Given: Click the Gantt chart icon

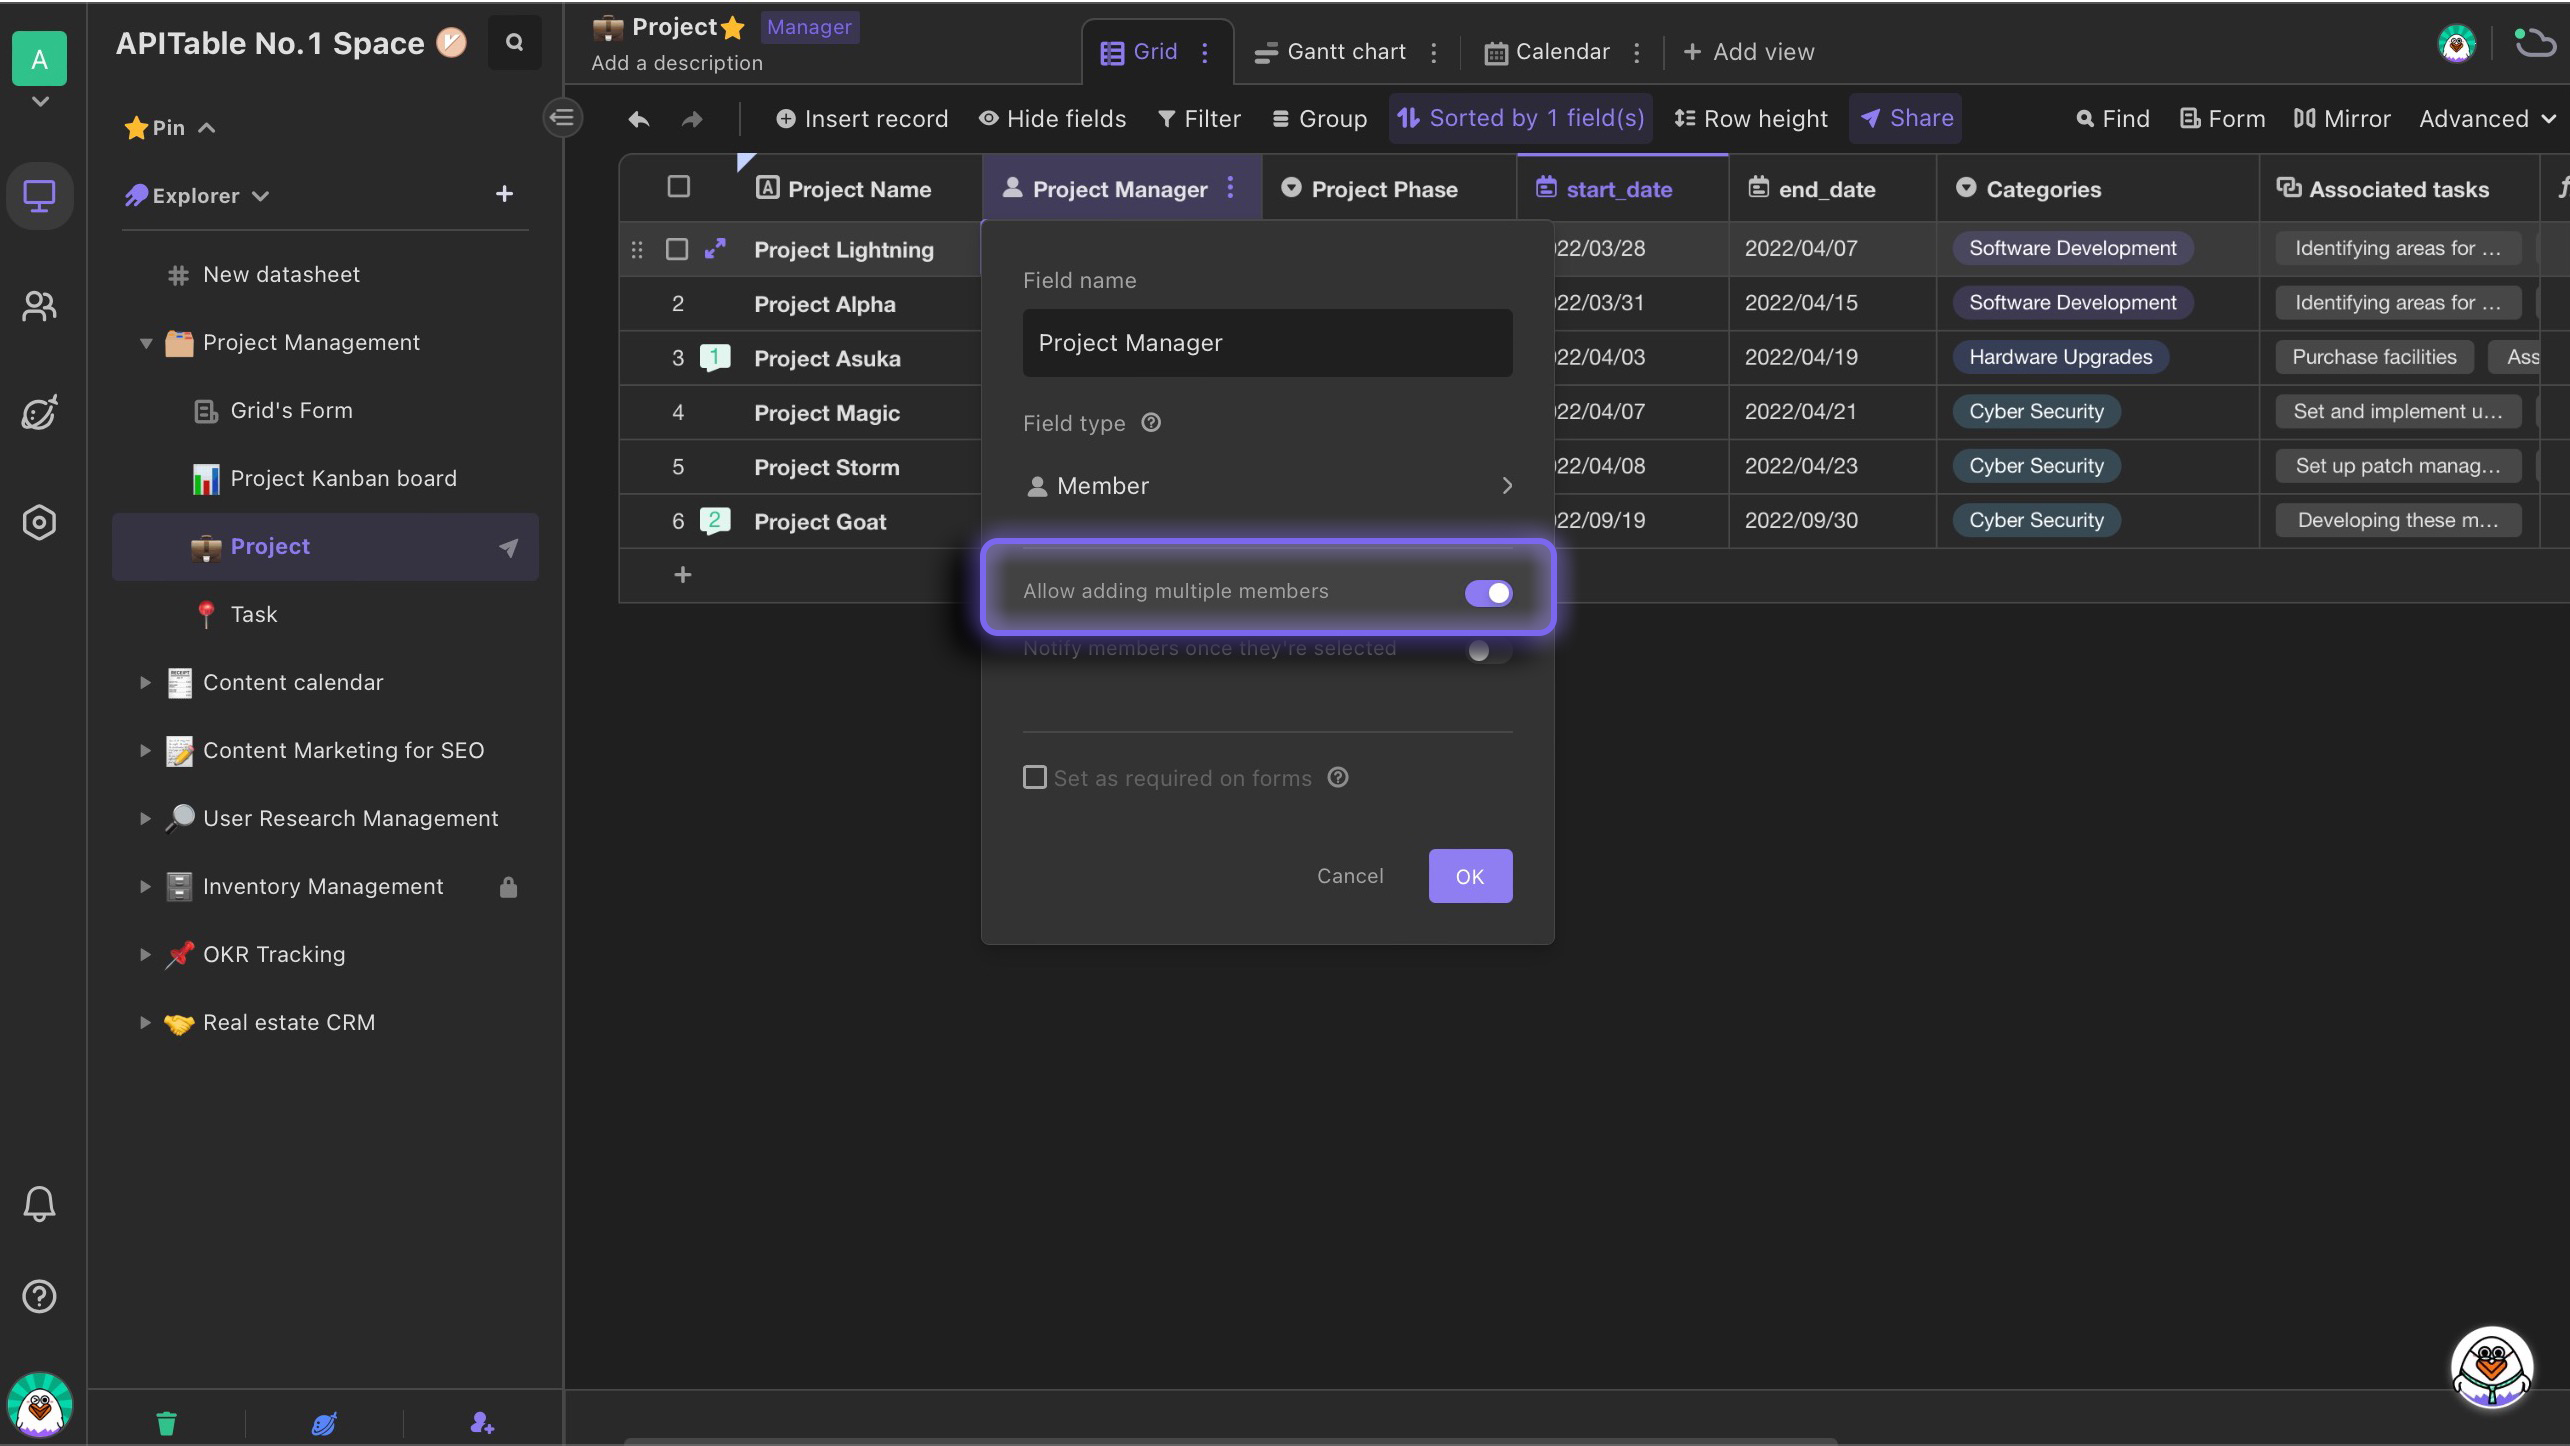Looking at the screenshot, I should click(x=1266, y=53).
